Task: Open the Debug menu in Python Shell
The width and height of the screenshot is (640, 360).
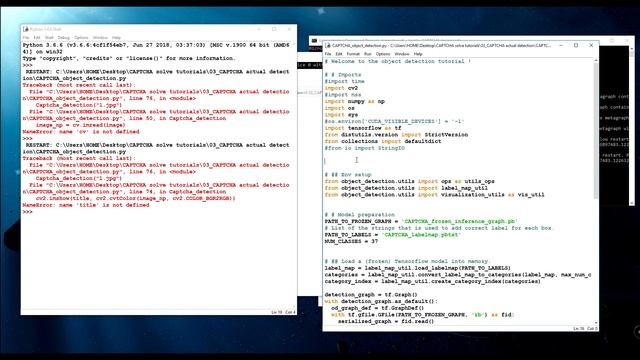Action: point(63,38)
